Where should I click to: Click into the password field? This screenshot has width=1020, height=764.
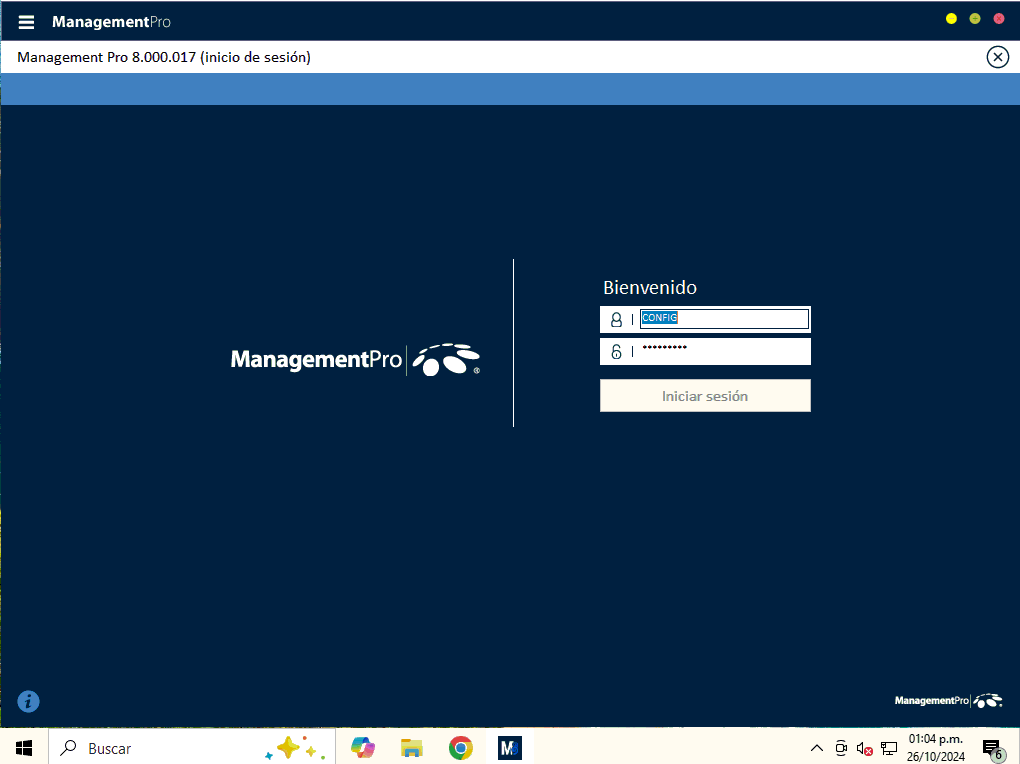tap(723, 351)
